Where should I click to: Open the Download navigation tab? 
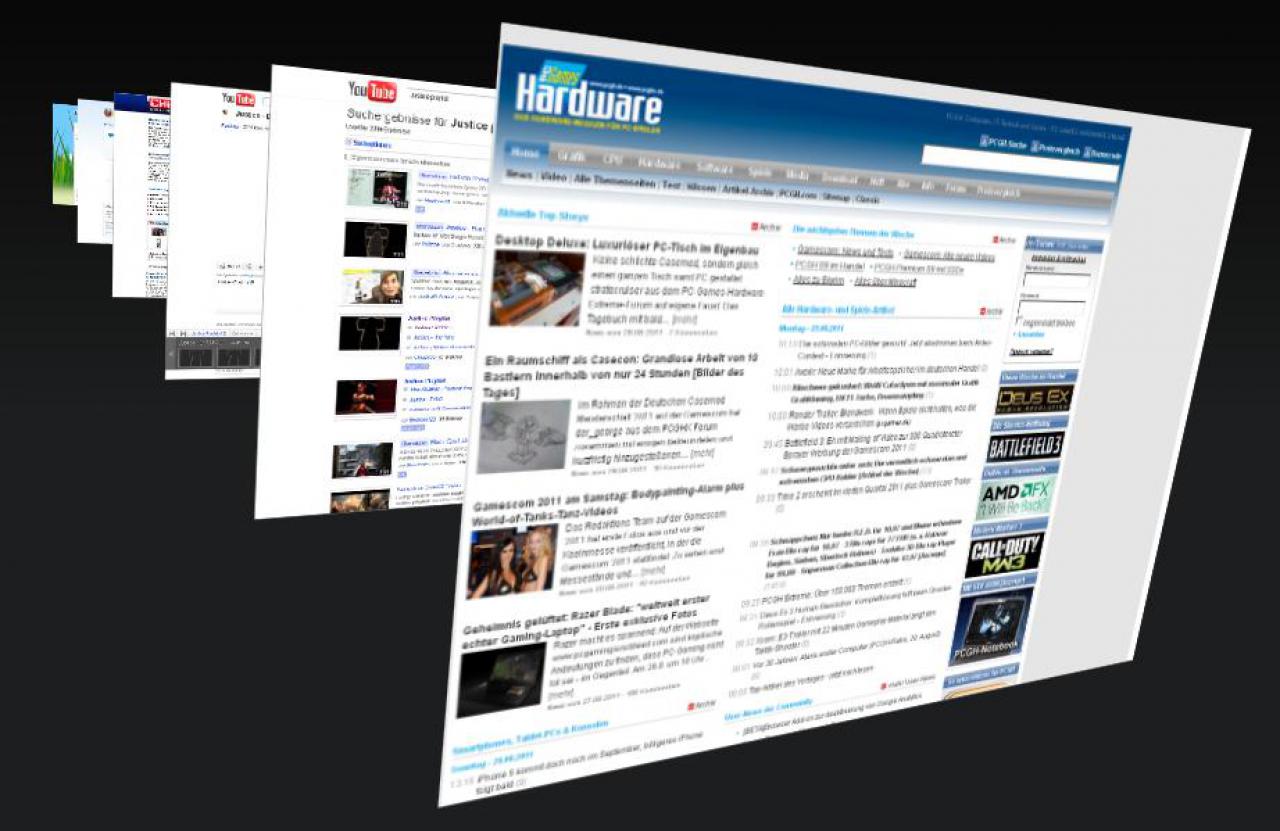click(x=840, y=177)
